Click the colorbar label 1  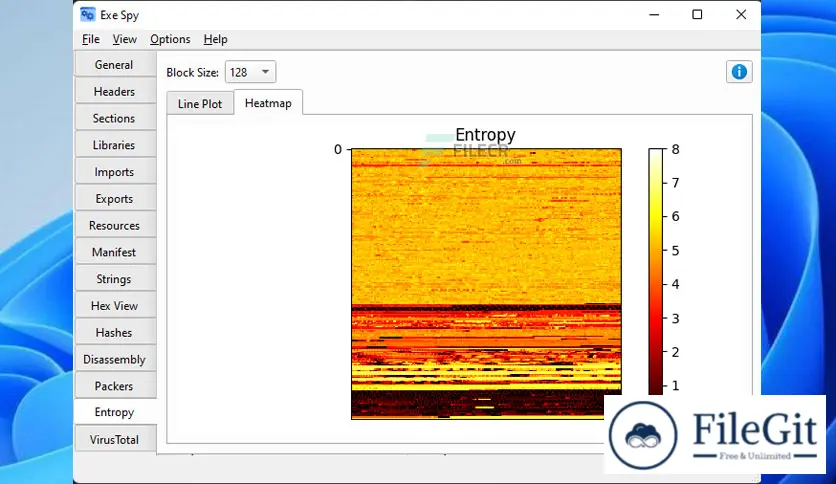[x=676, y=385]
